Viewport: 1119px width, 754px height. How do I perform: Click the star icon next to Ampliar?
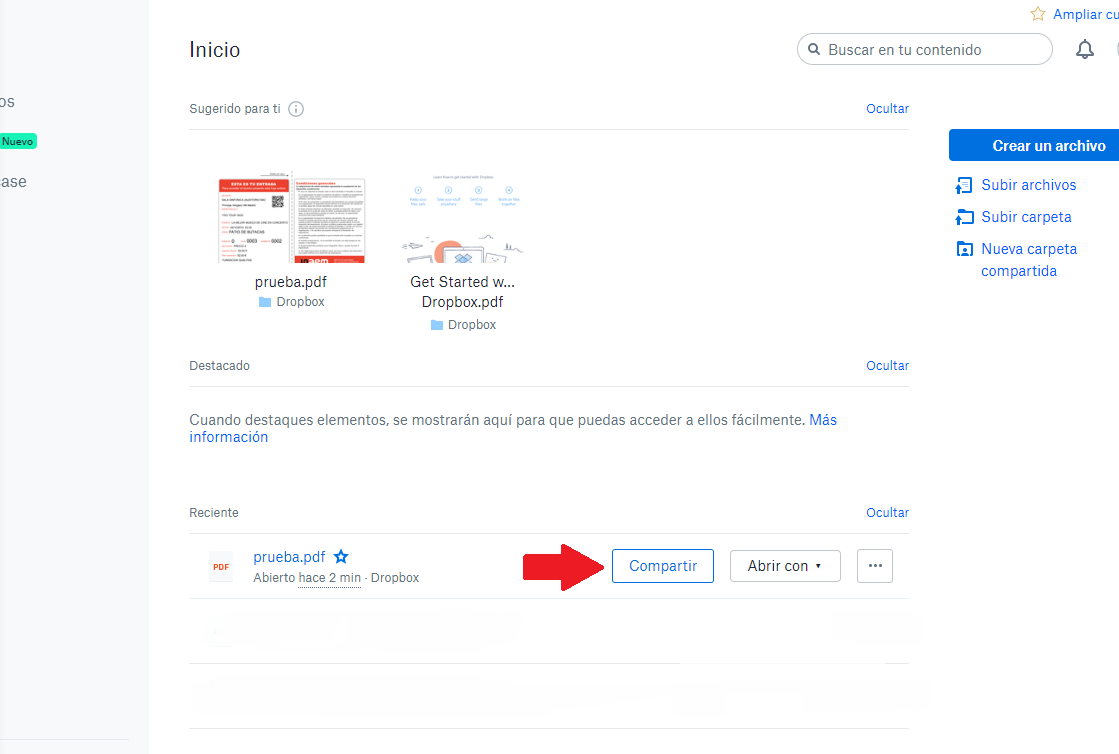[x=1038, y=14]
